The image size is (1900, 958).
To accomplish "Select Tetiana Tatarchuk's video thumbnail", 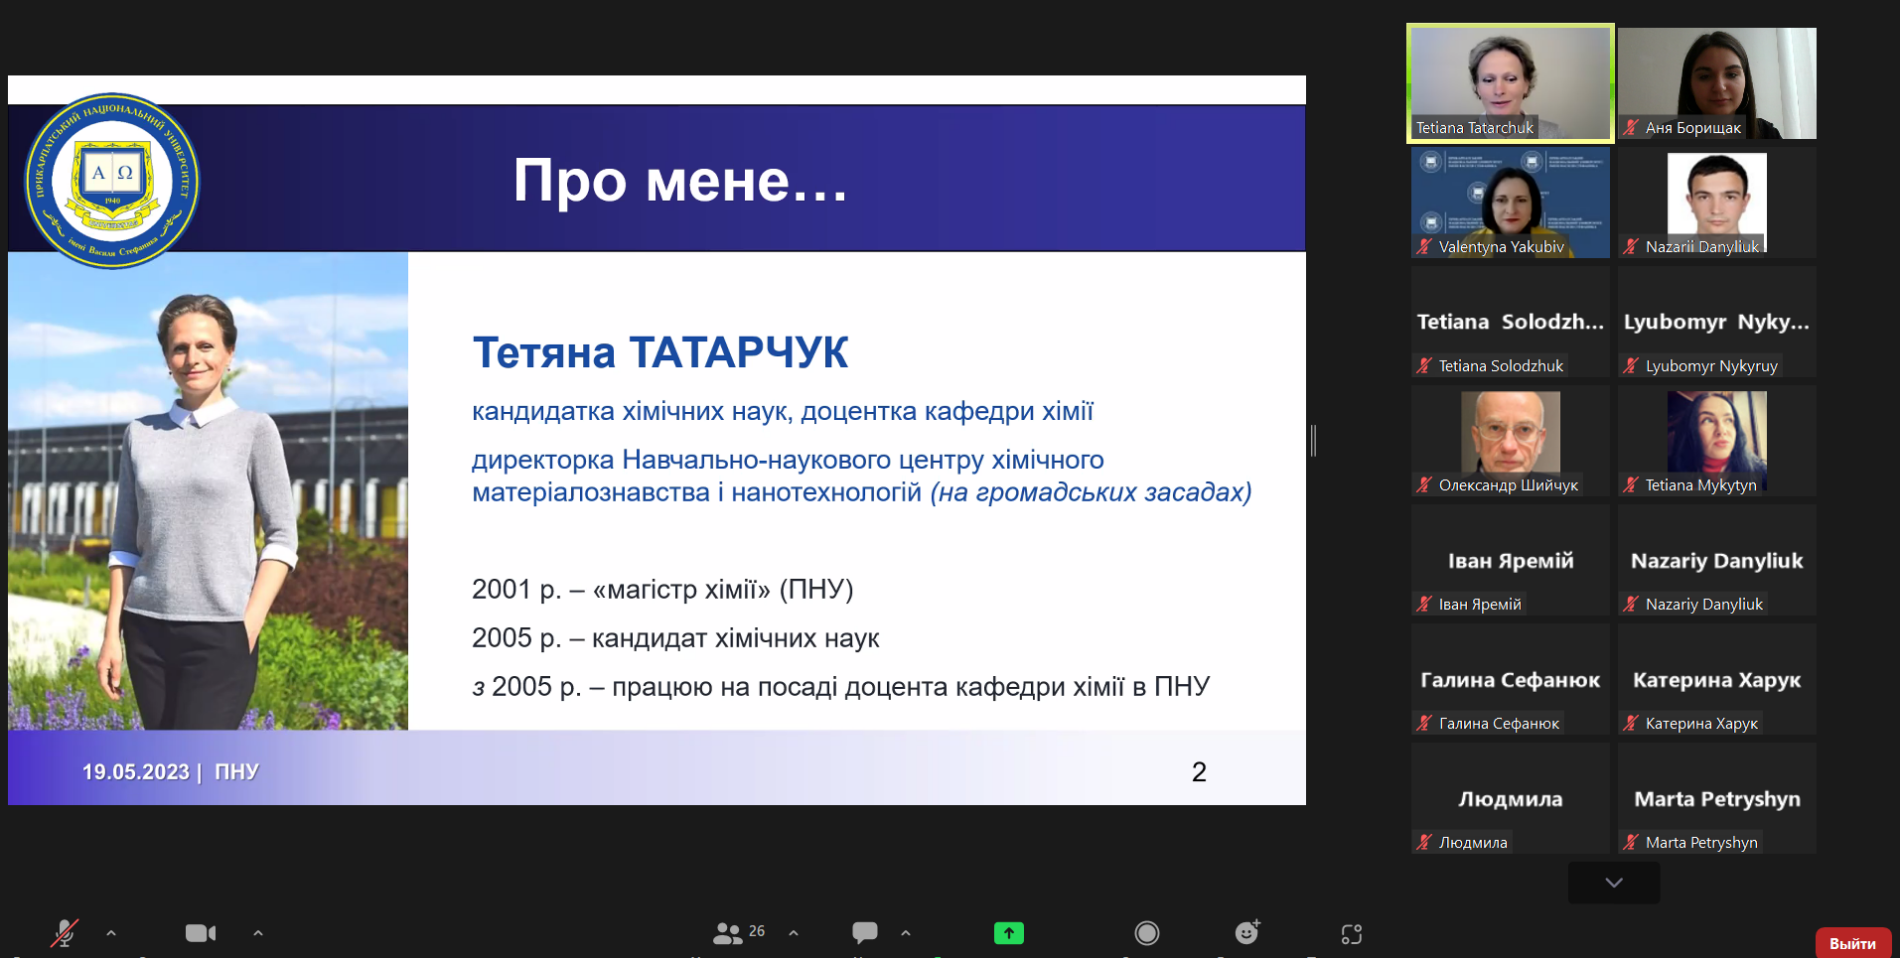I will [x=1509, y=82].
